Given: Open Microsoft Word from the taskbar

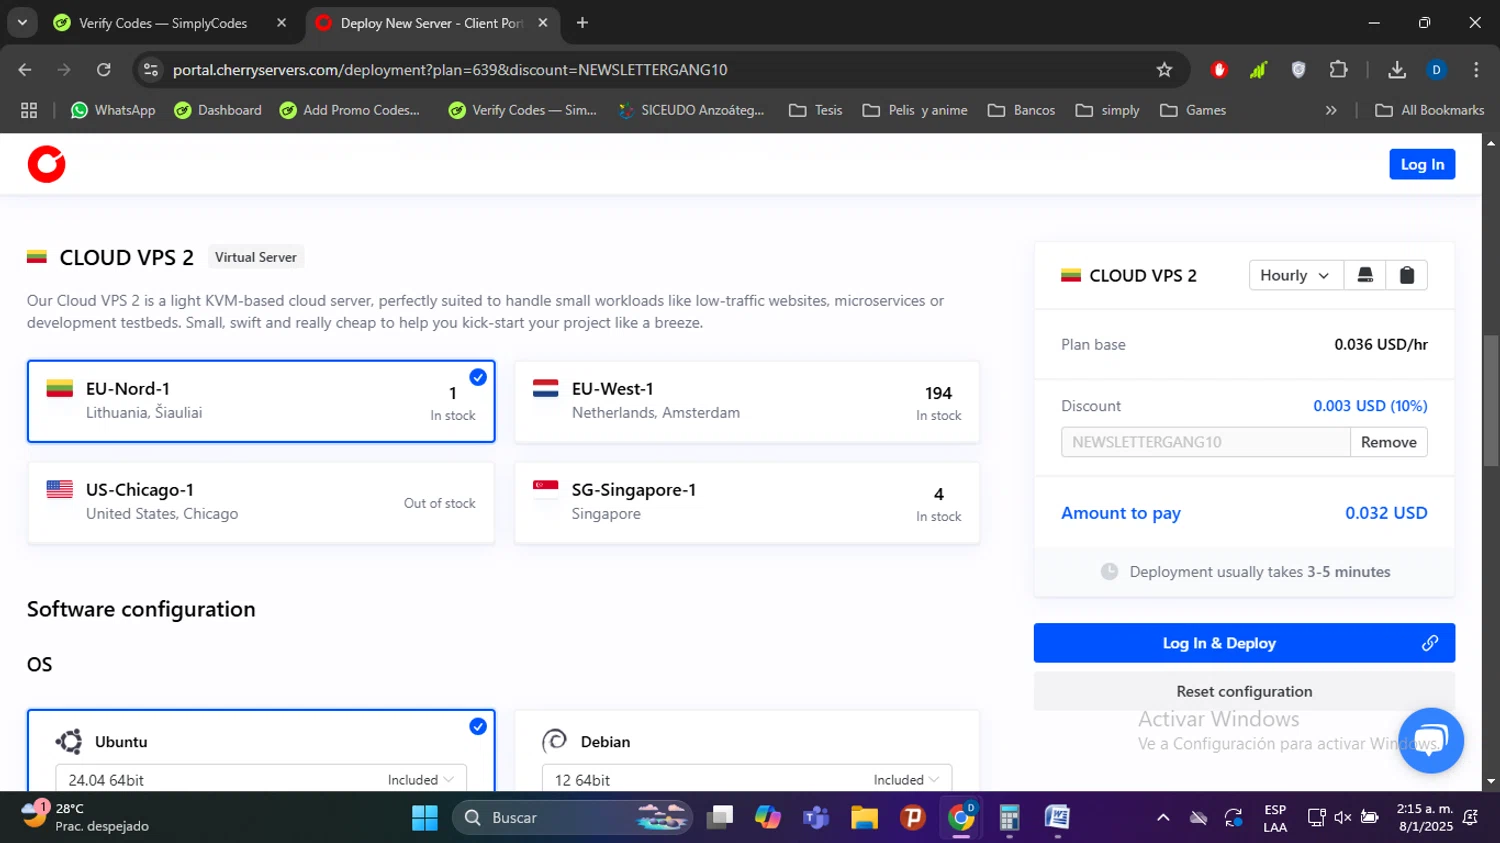Looking at the screenshot, I should 1057,818.
